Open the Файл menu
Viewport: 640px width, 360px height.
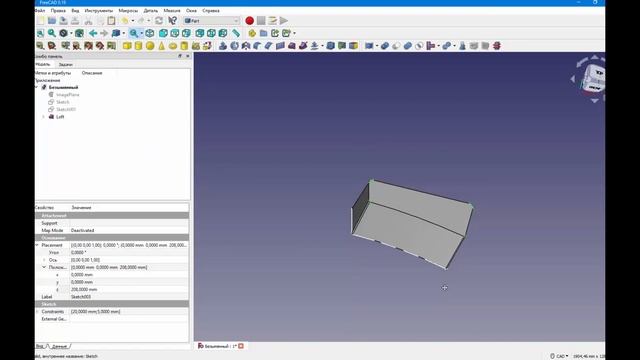point(40,11)
